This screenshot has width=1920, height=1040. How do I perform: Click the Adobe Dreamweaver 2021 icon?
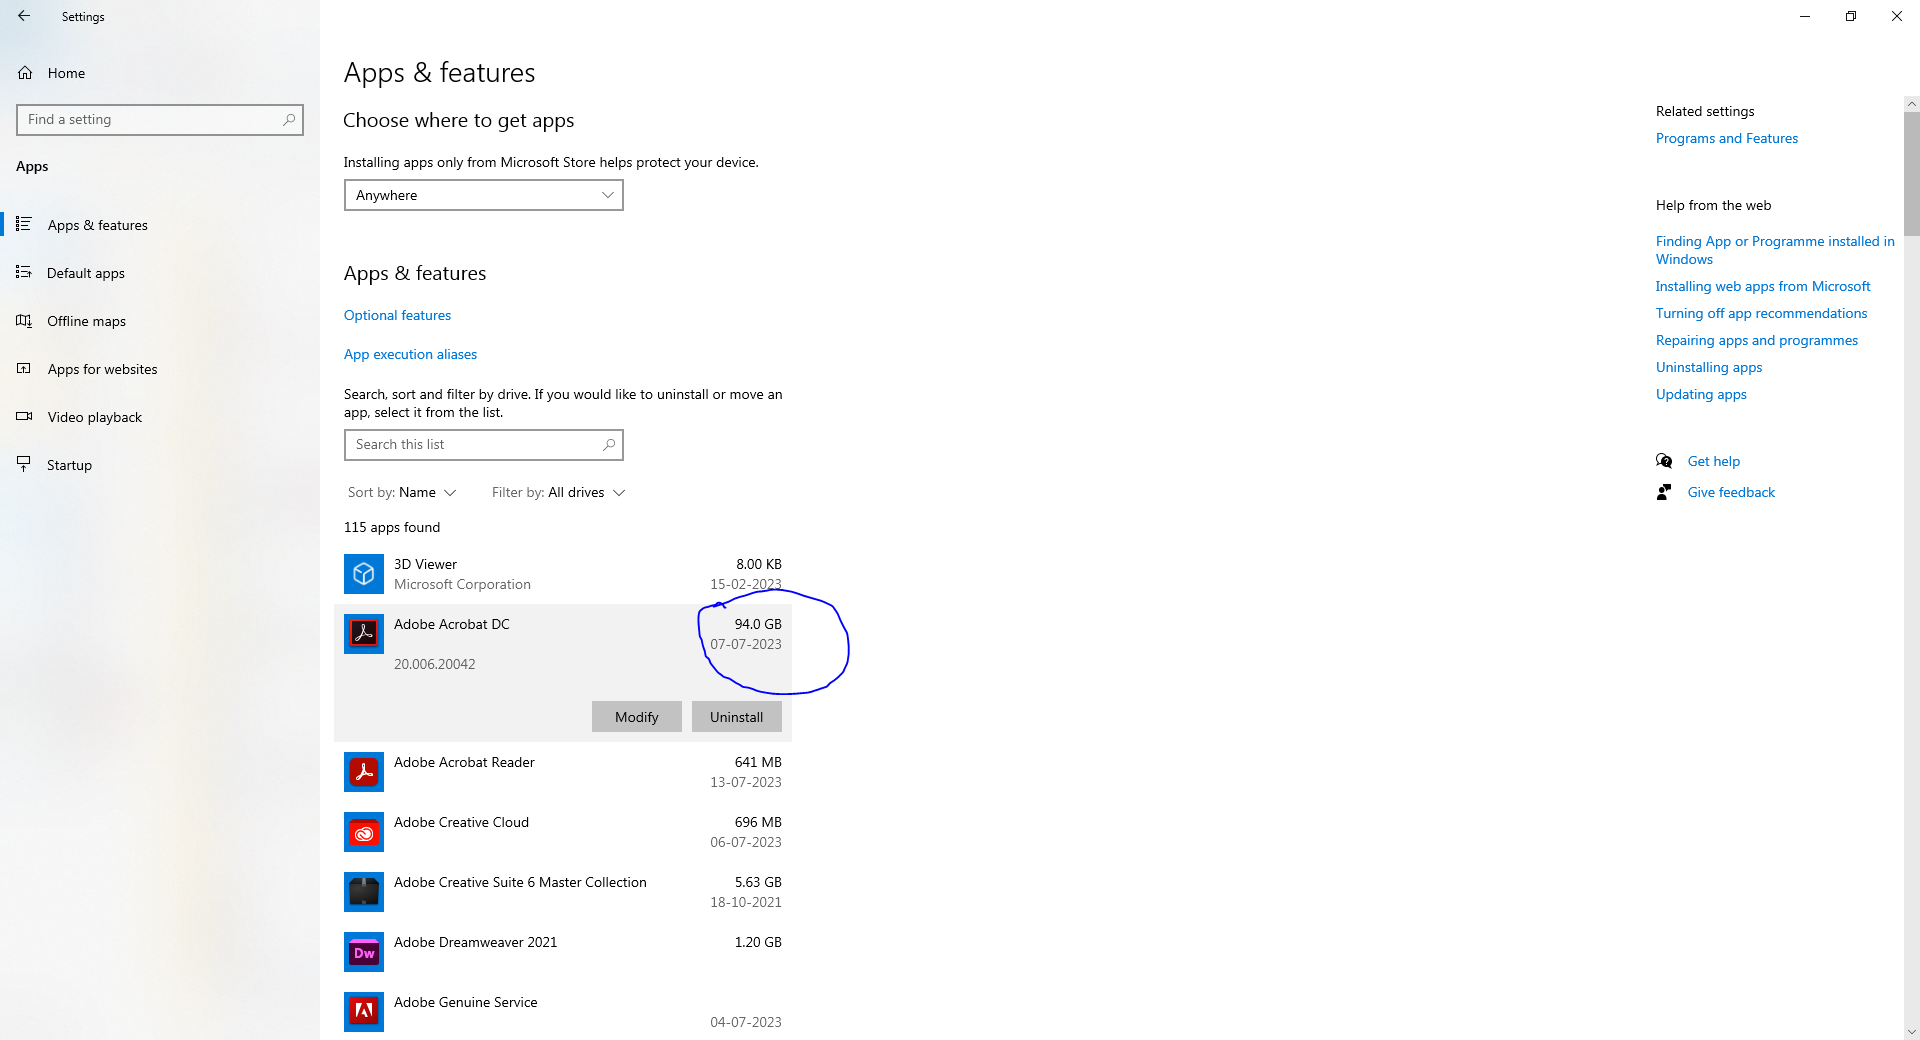pos(364,952)
